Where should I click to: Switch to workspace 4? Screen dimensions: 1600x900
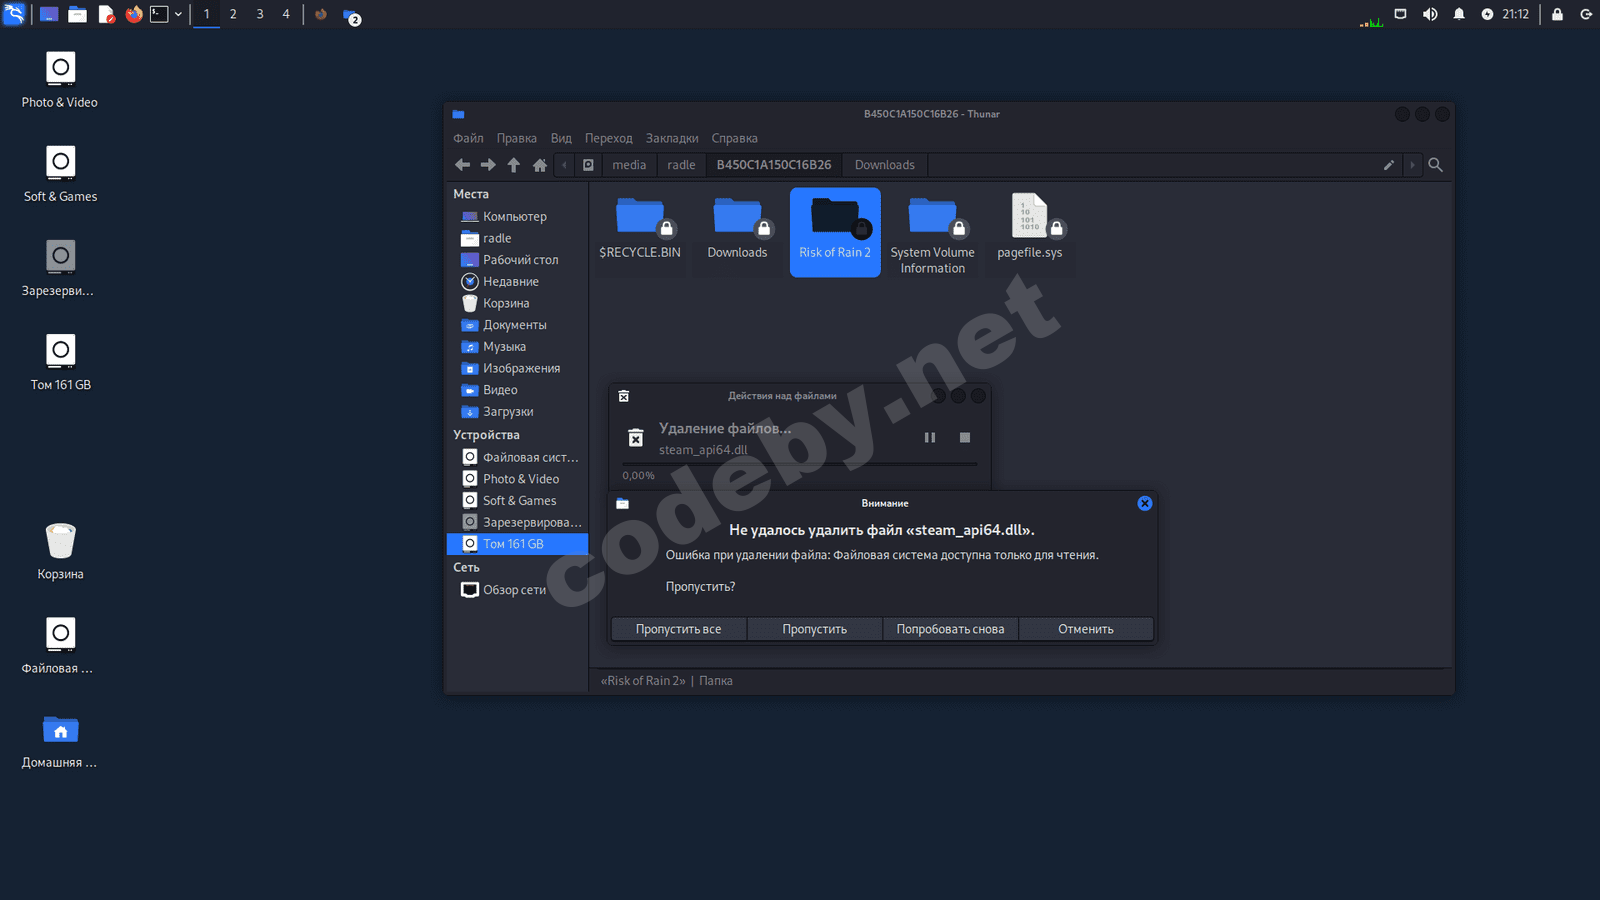[286, 14]
